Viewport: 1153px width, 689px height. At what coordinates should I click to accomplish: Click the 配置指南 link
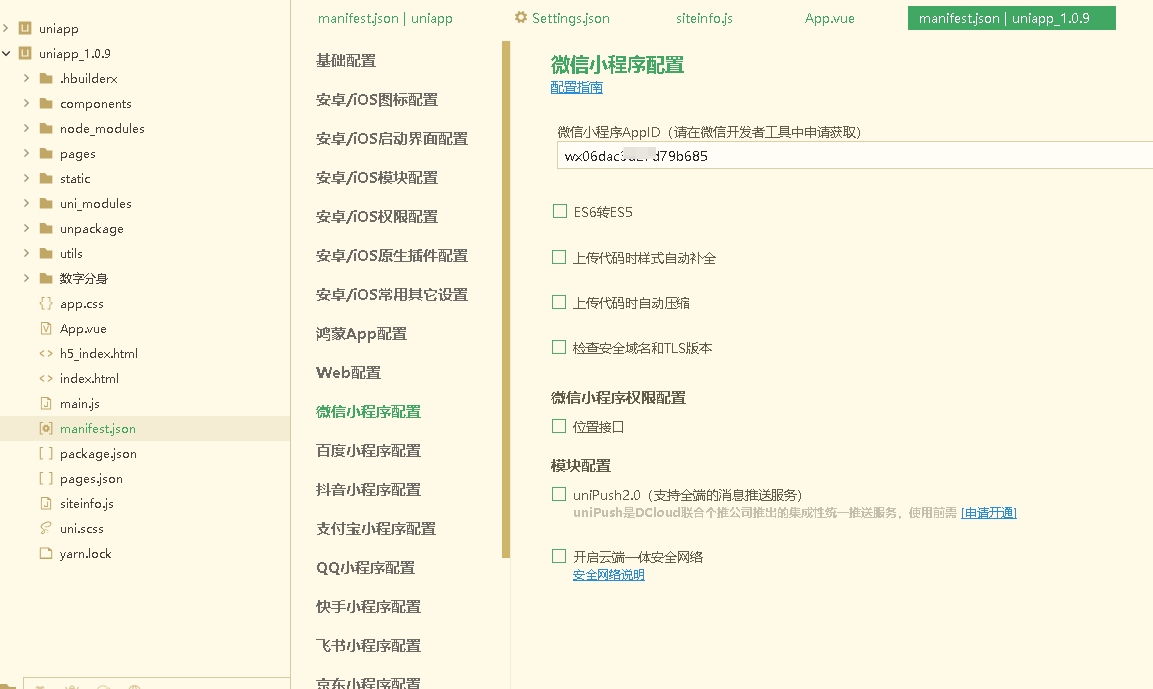click(x=576, y=87)
